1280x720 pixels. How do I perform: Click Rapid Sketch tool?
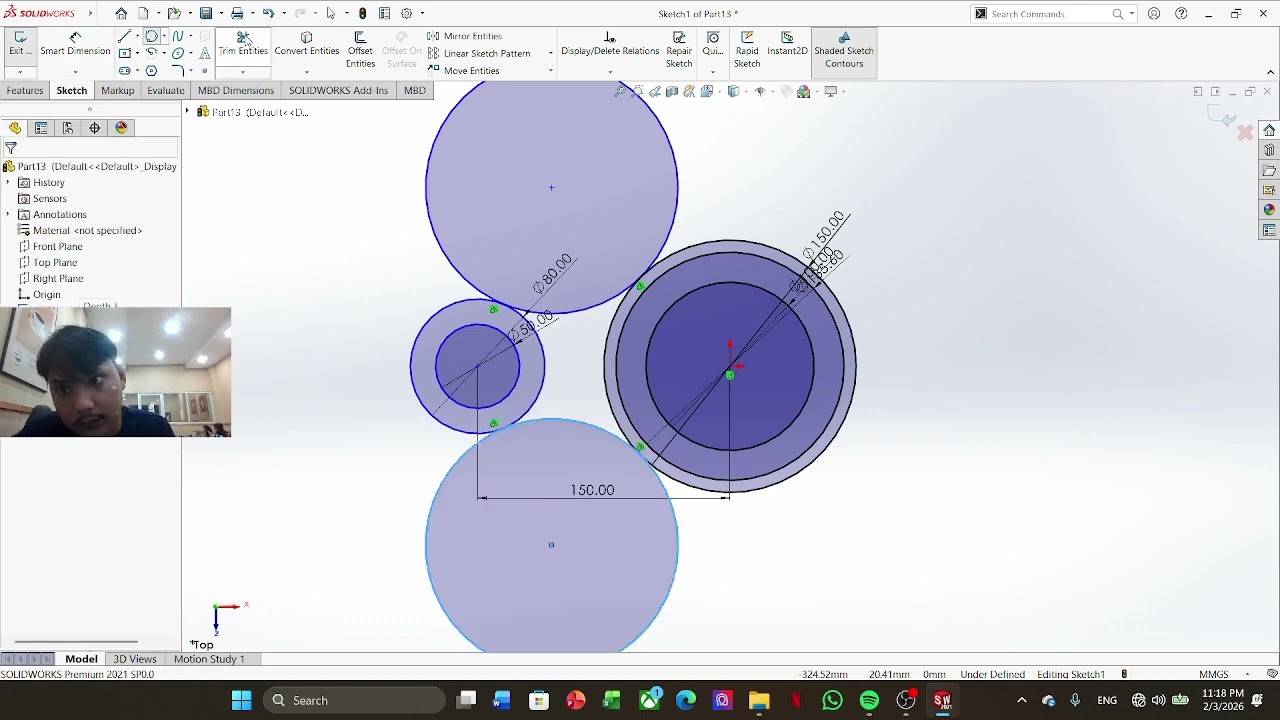coord(747,50)
